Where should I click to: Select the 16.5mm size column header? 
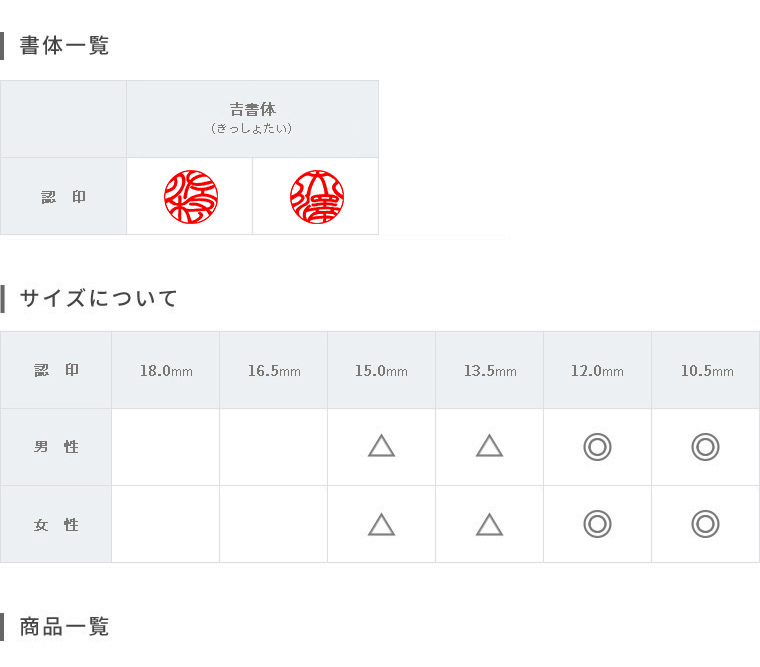[x=274, y=371]
